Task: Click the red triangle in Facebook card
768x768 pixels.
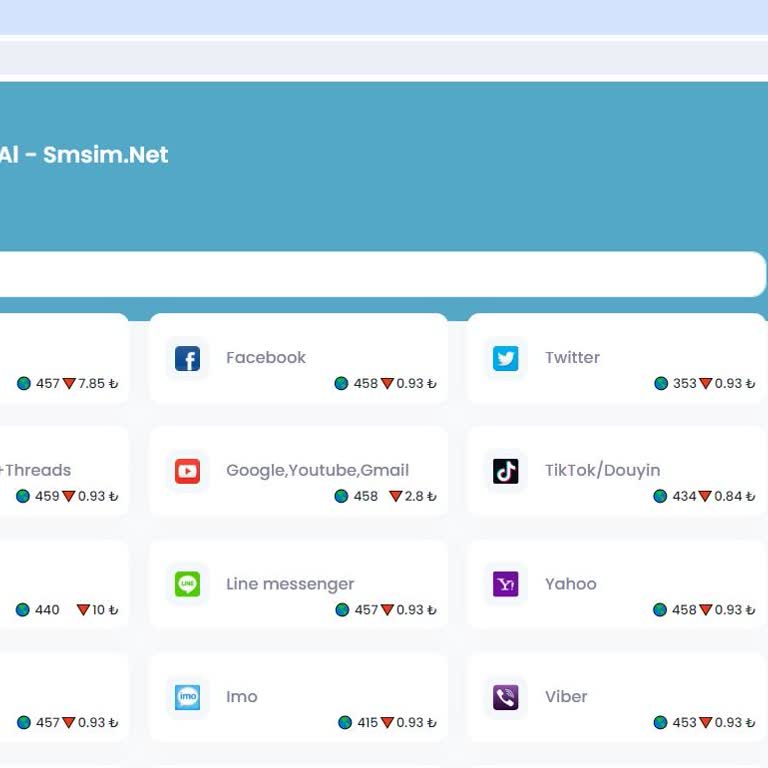Action: pyautogui.click(x=387, y=384)
